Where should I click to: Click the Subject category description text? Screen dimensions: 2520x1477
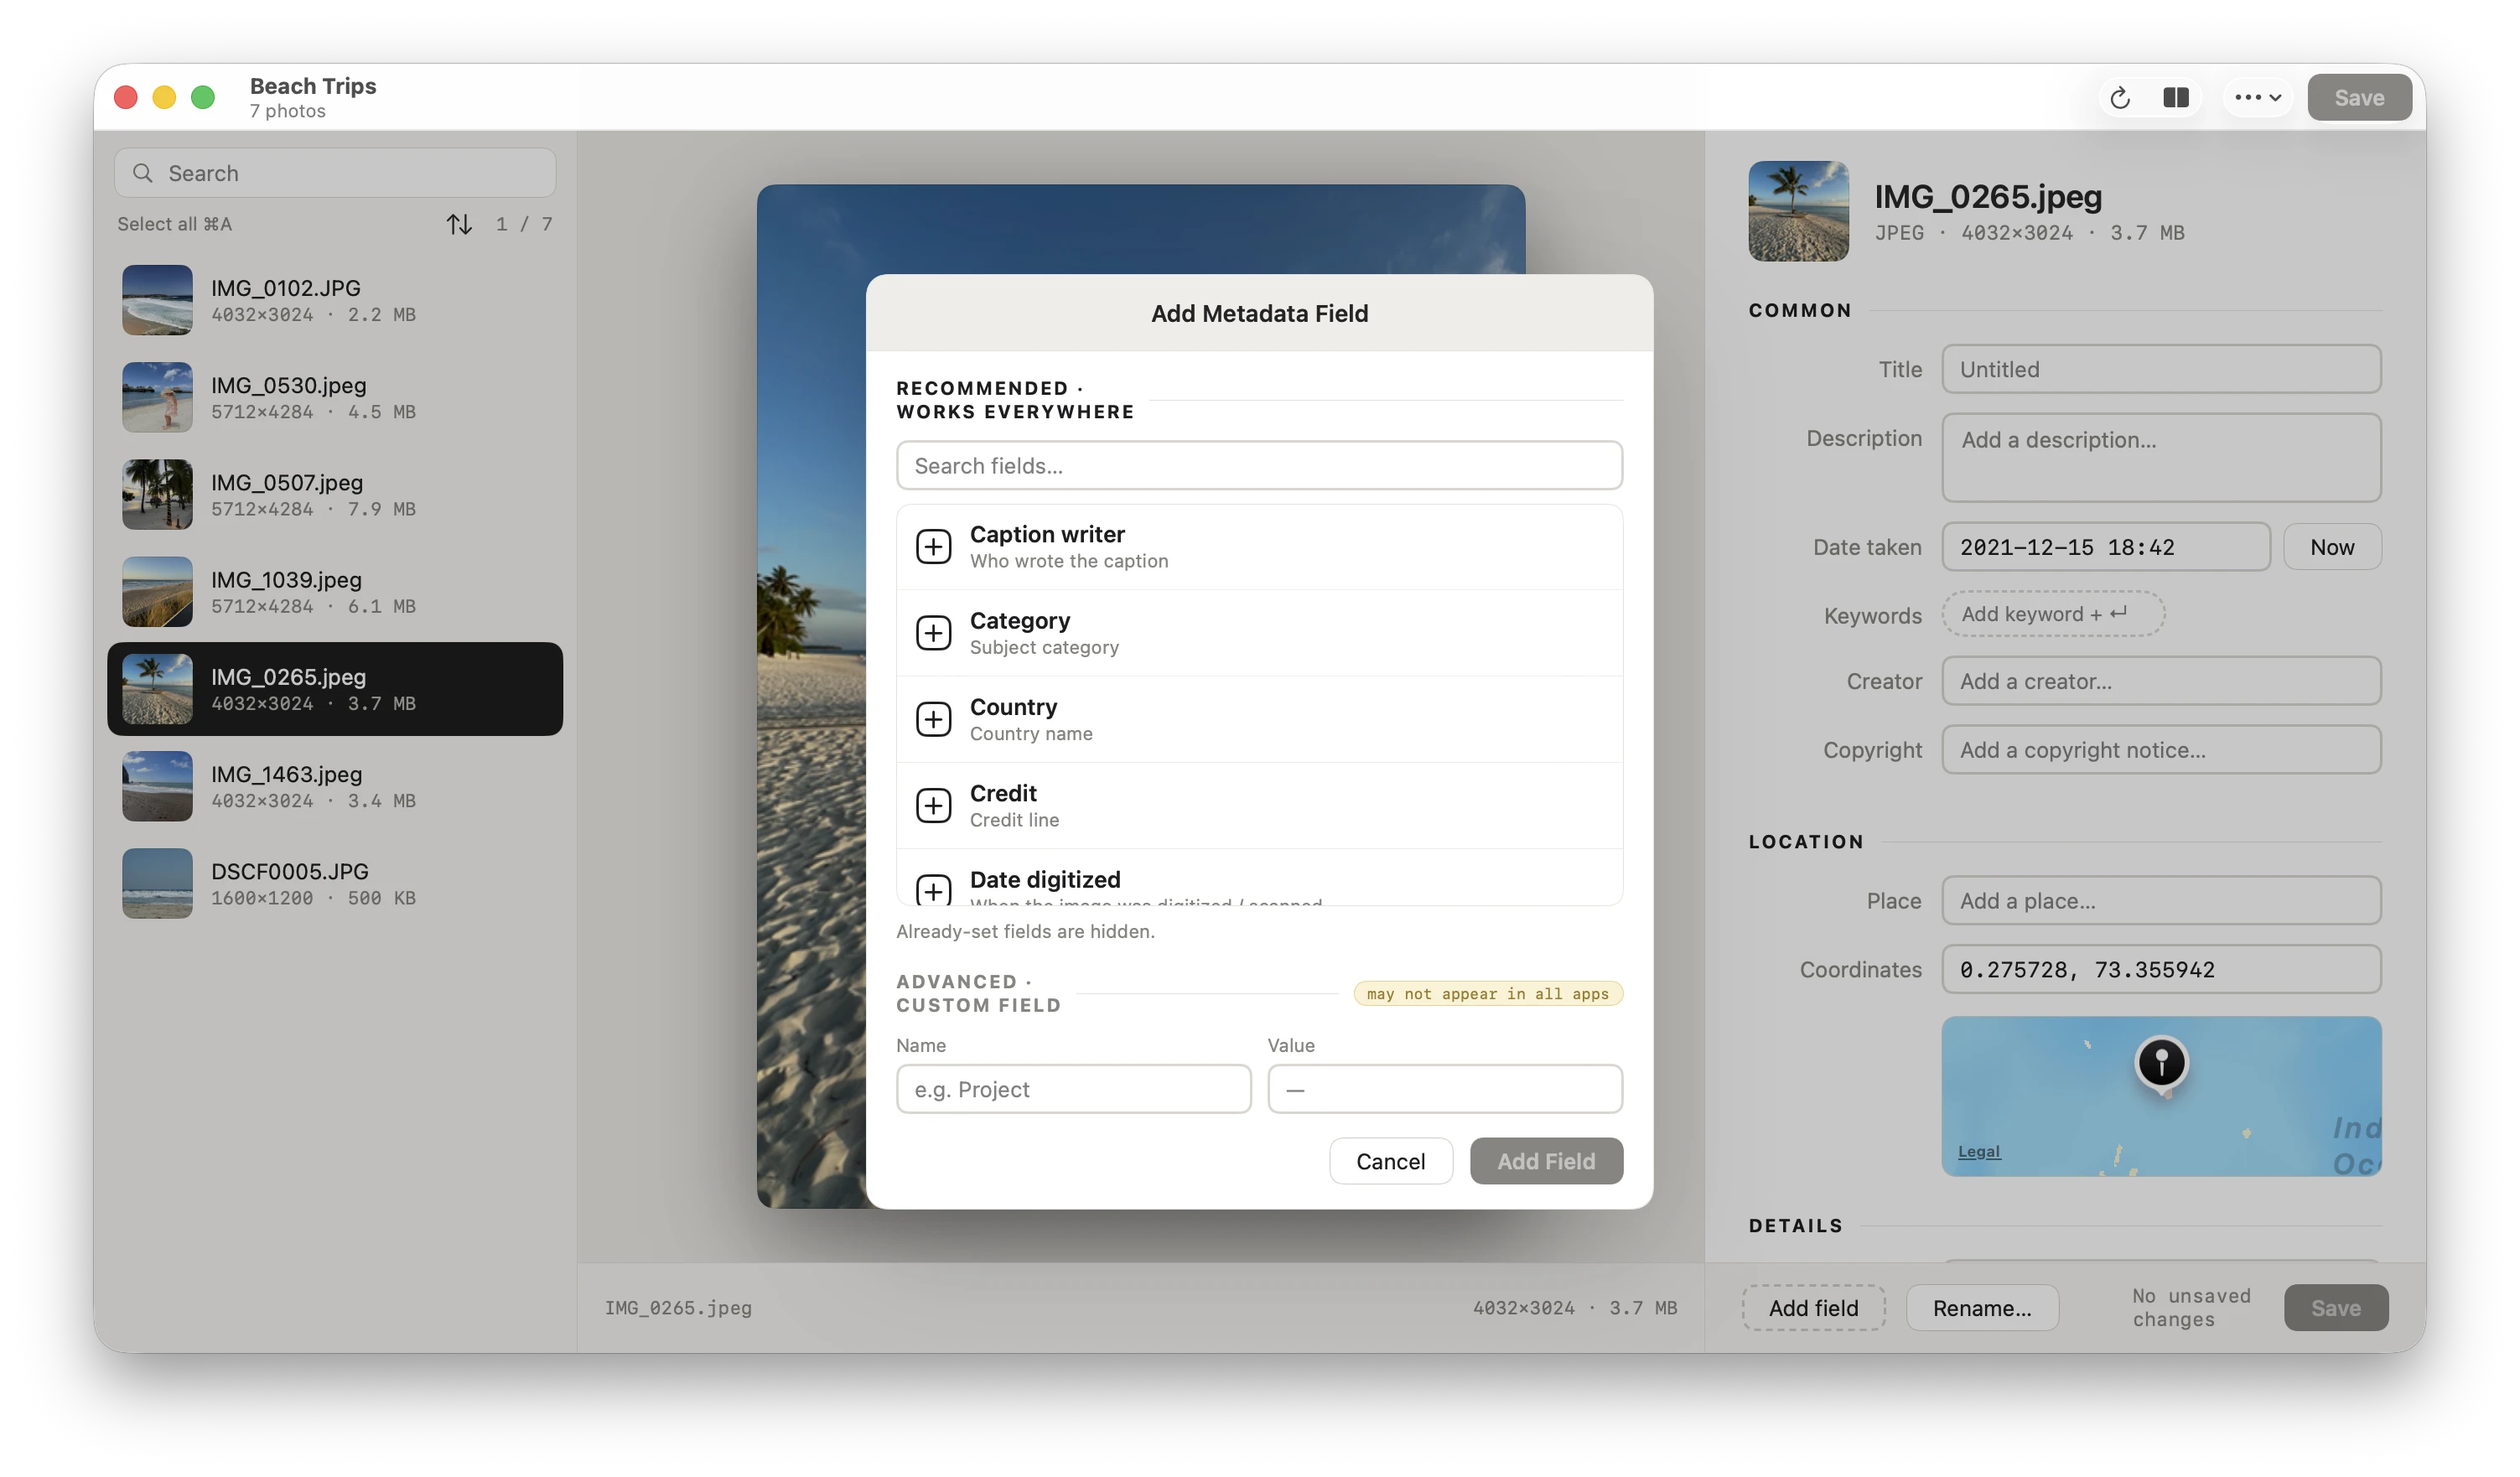[x=1044, y=648]
